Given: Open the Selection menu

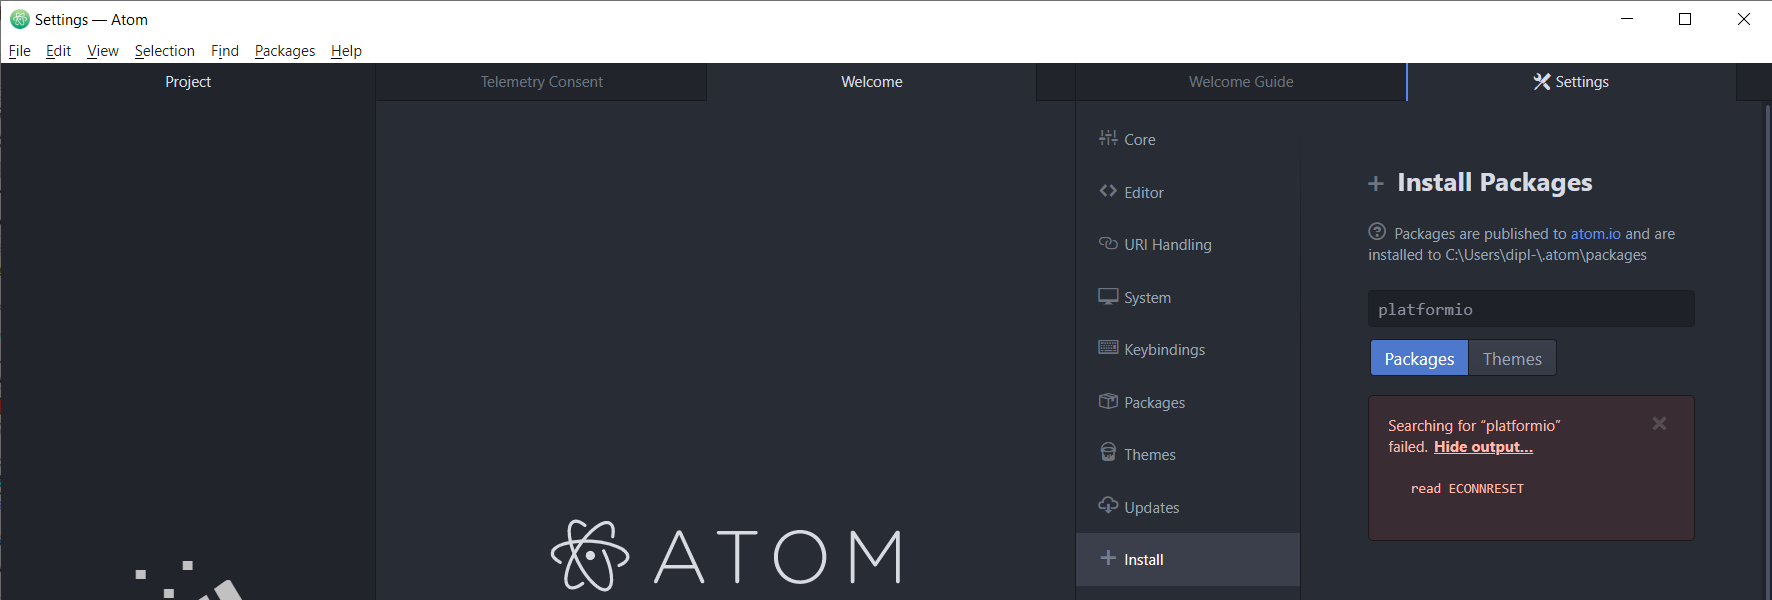Looking at the screenshot, I should coord(165,51).
